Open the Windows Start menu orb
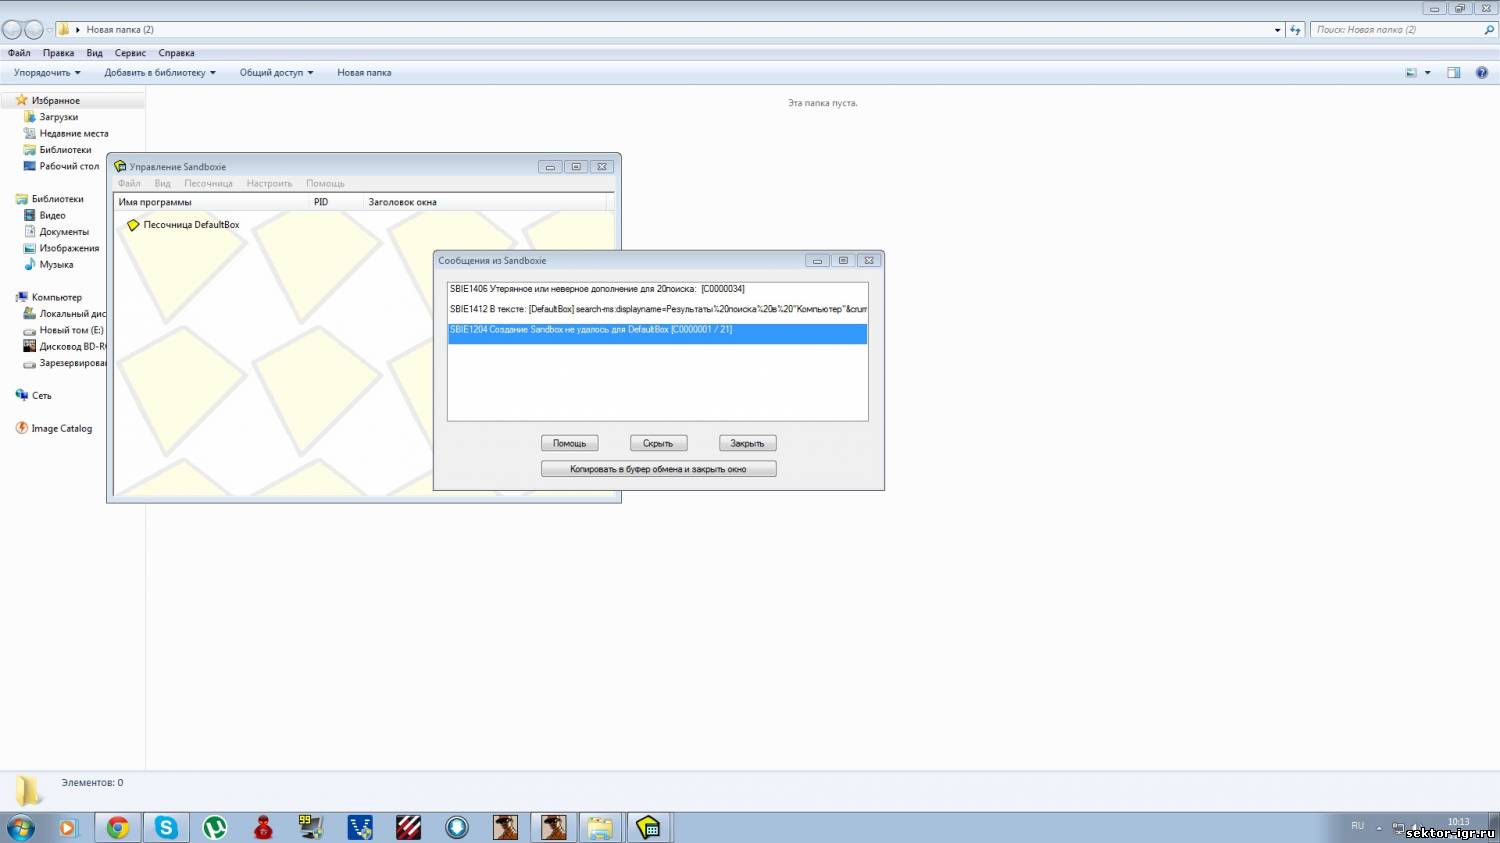Viewport: 1500px width, 843px height. [x=20, y=827]
